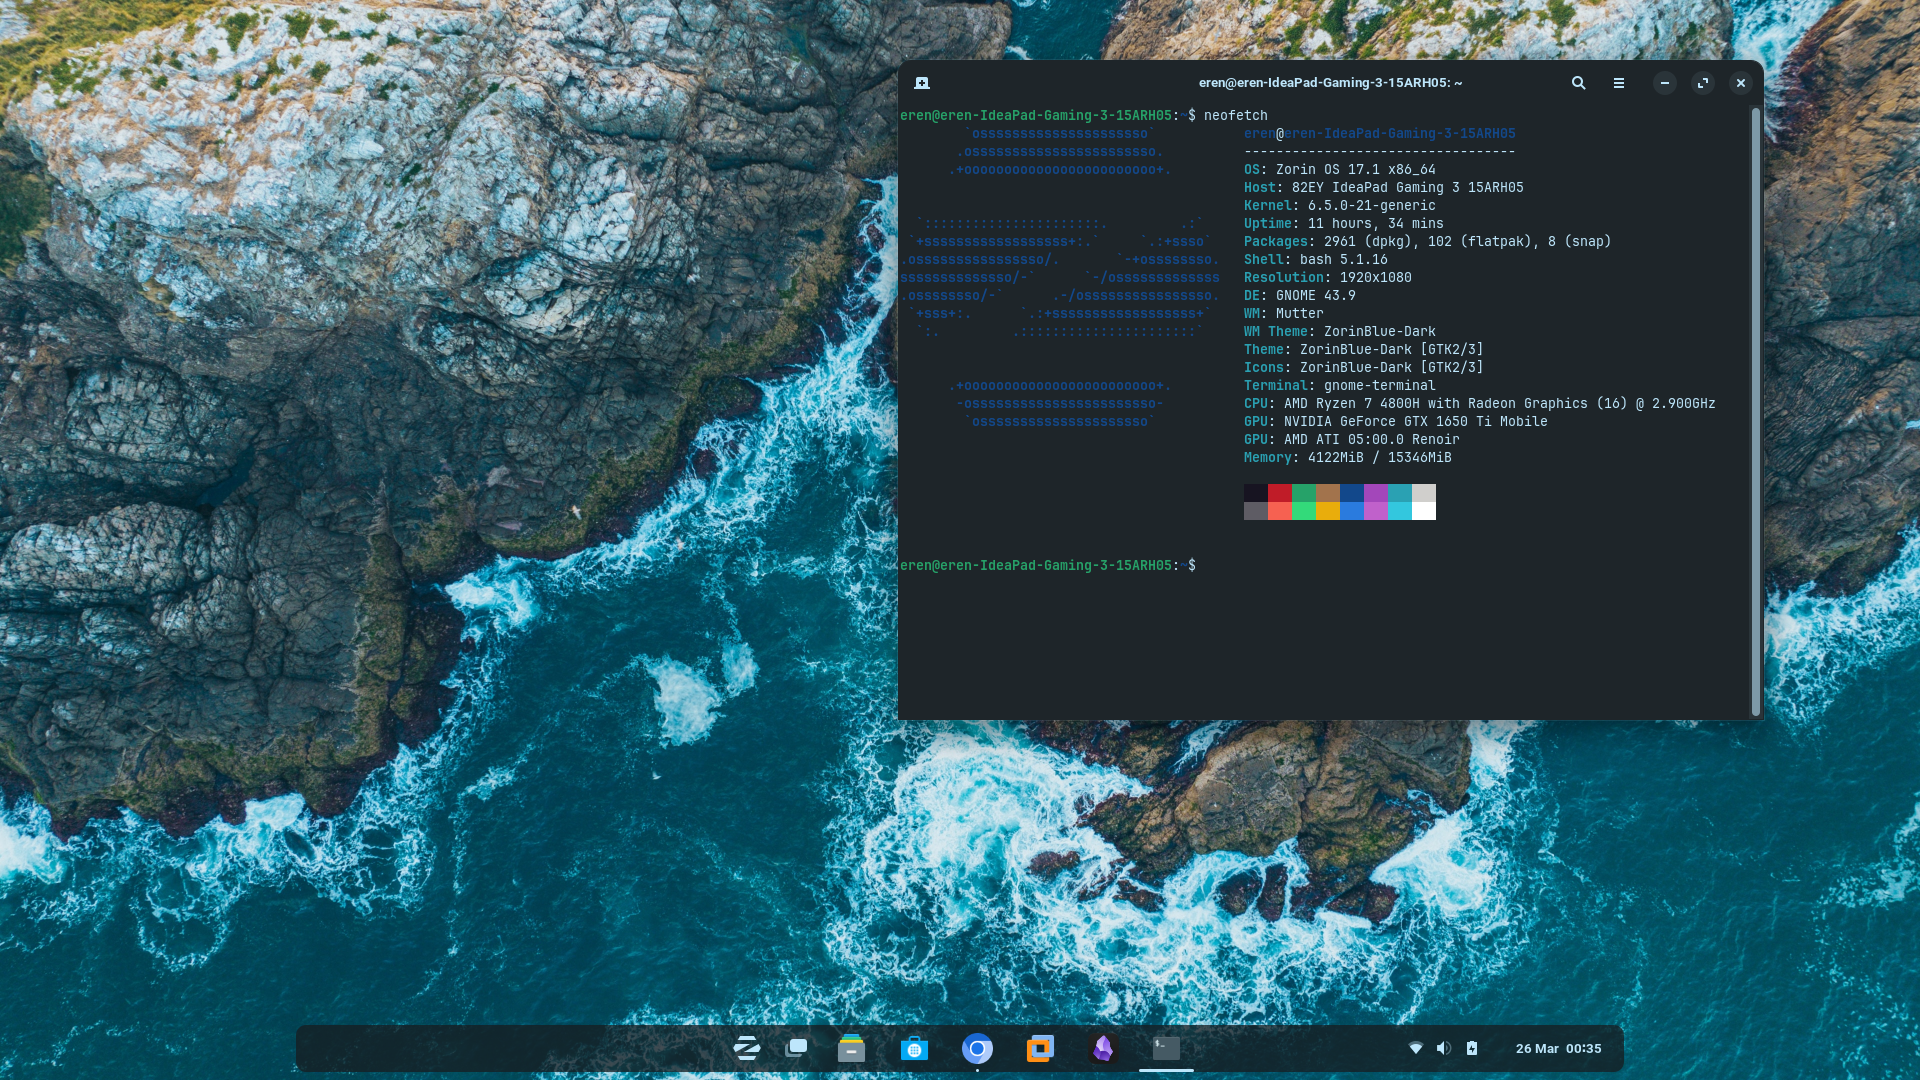Launch the Files manager from the taskbar
The image size is (1920, 1080).
coord(851,1048)
